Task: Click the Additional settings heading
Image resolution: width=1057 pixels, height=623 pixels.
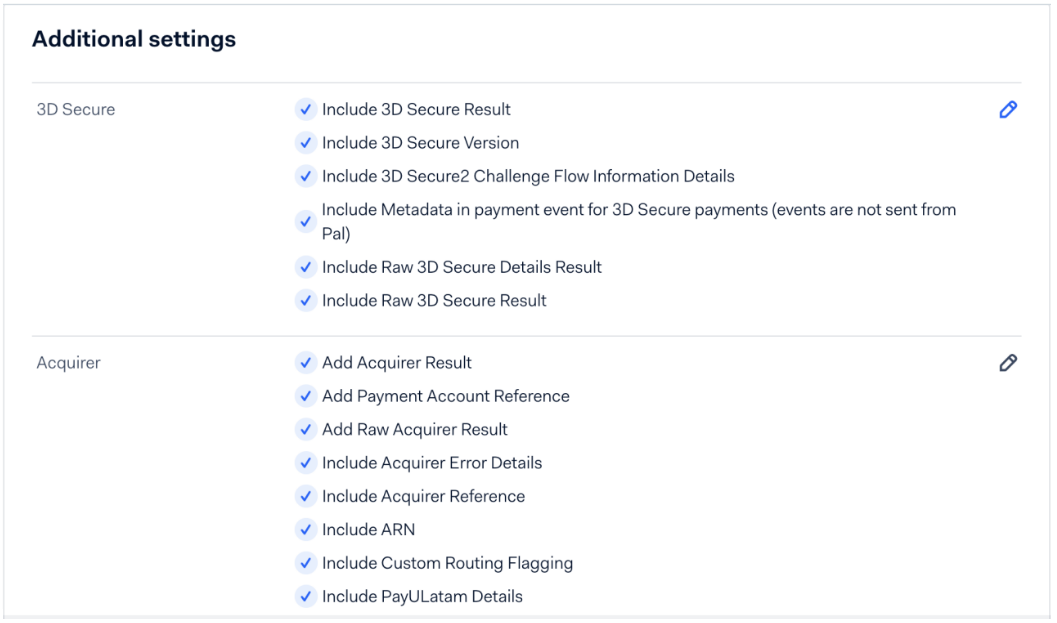Action: point(134,40)
